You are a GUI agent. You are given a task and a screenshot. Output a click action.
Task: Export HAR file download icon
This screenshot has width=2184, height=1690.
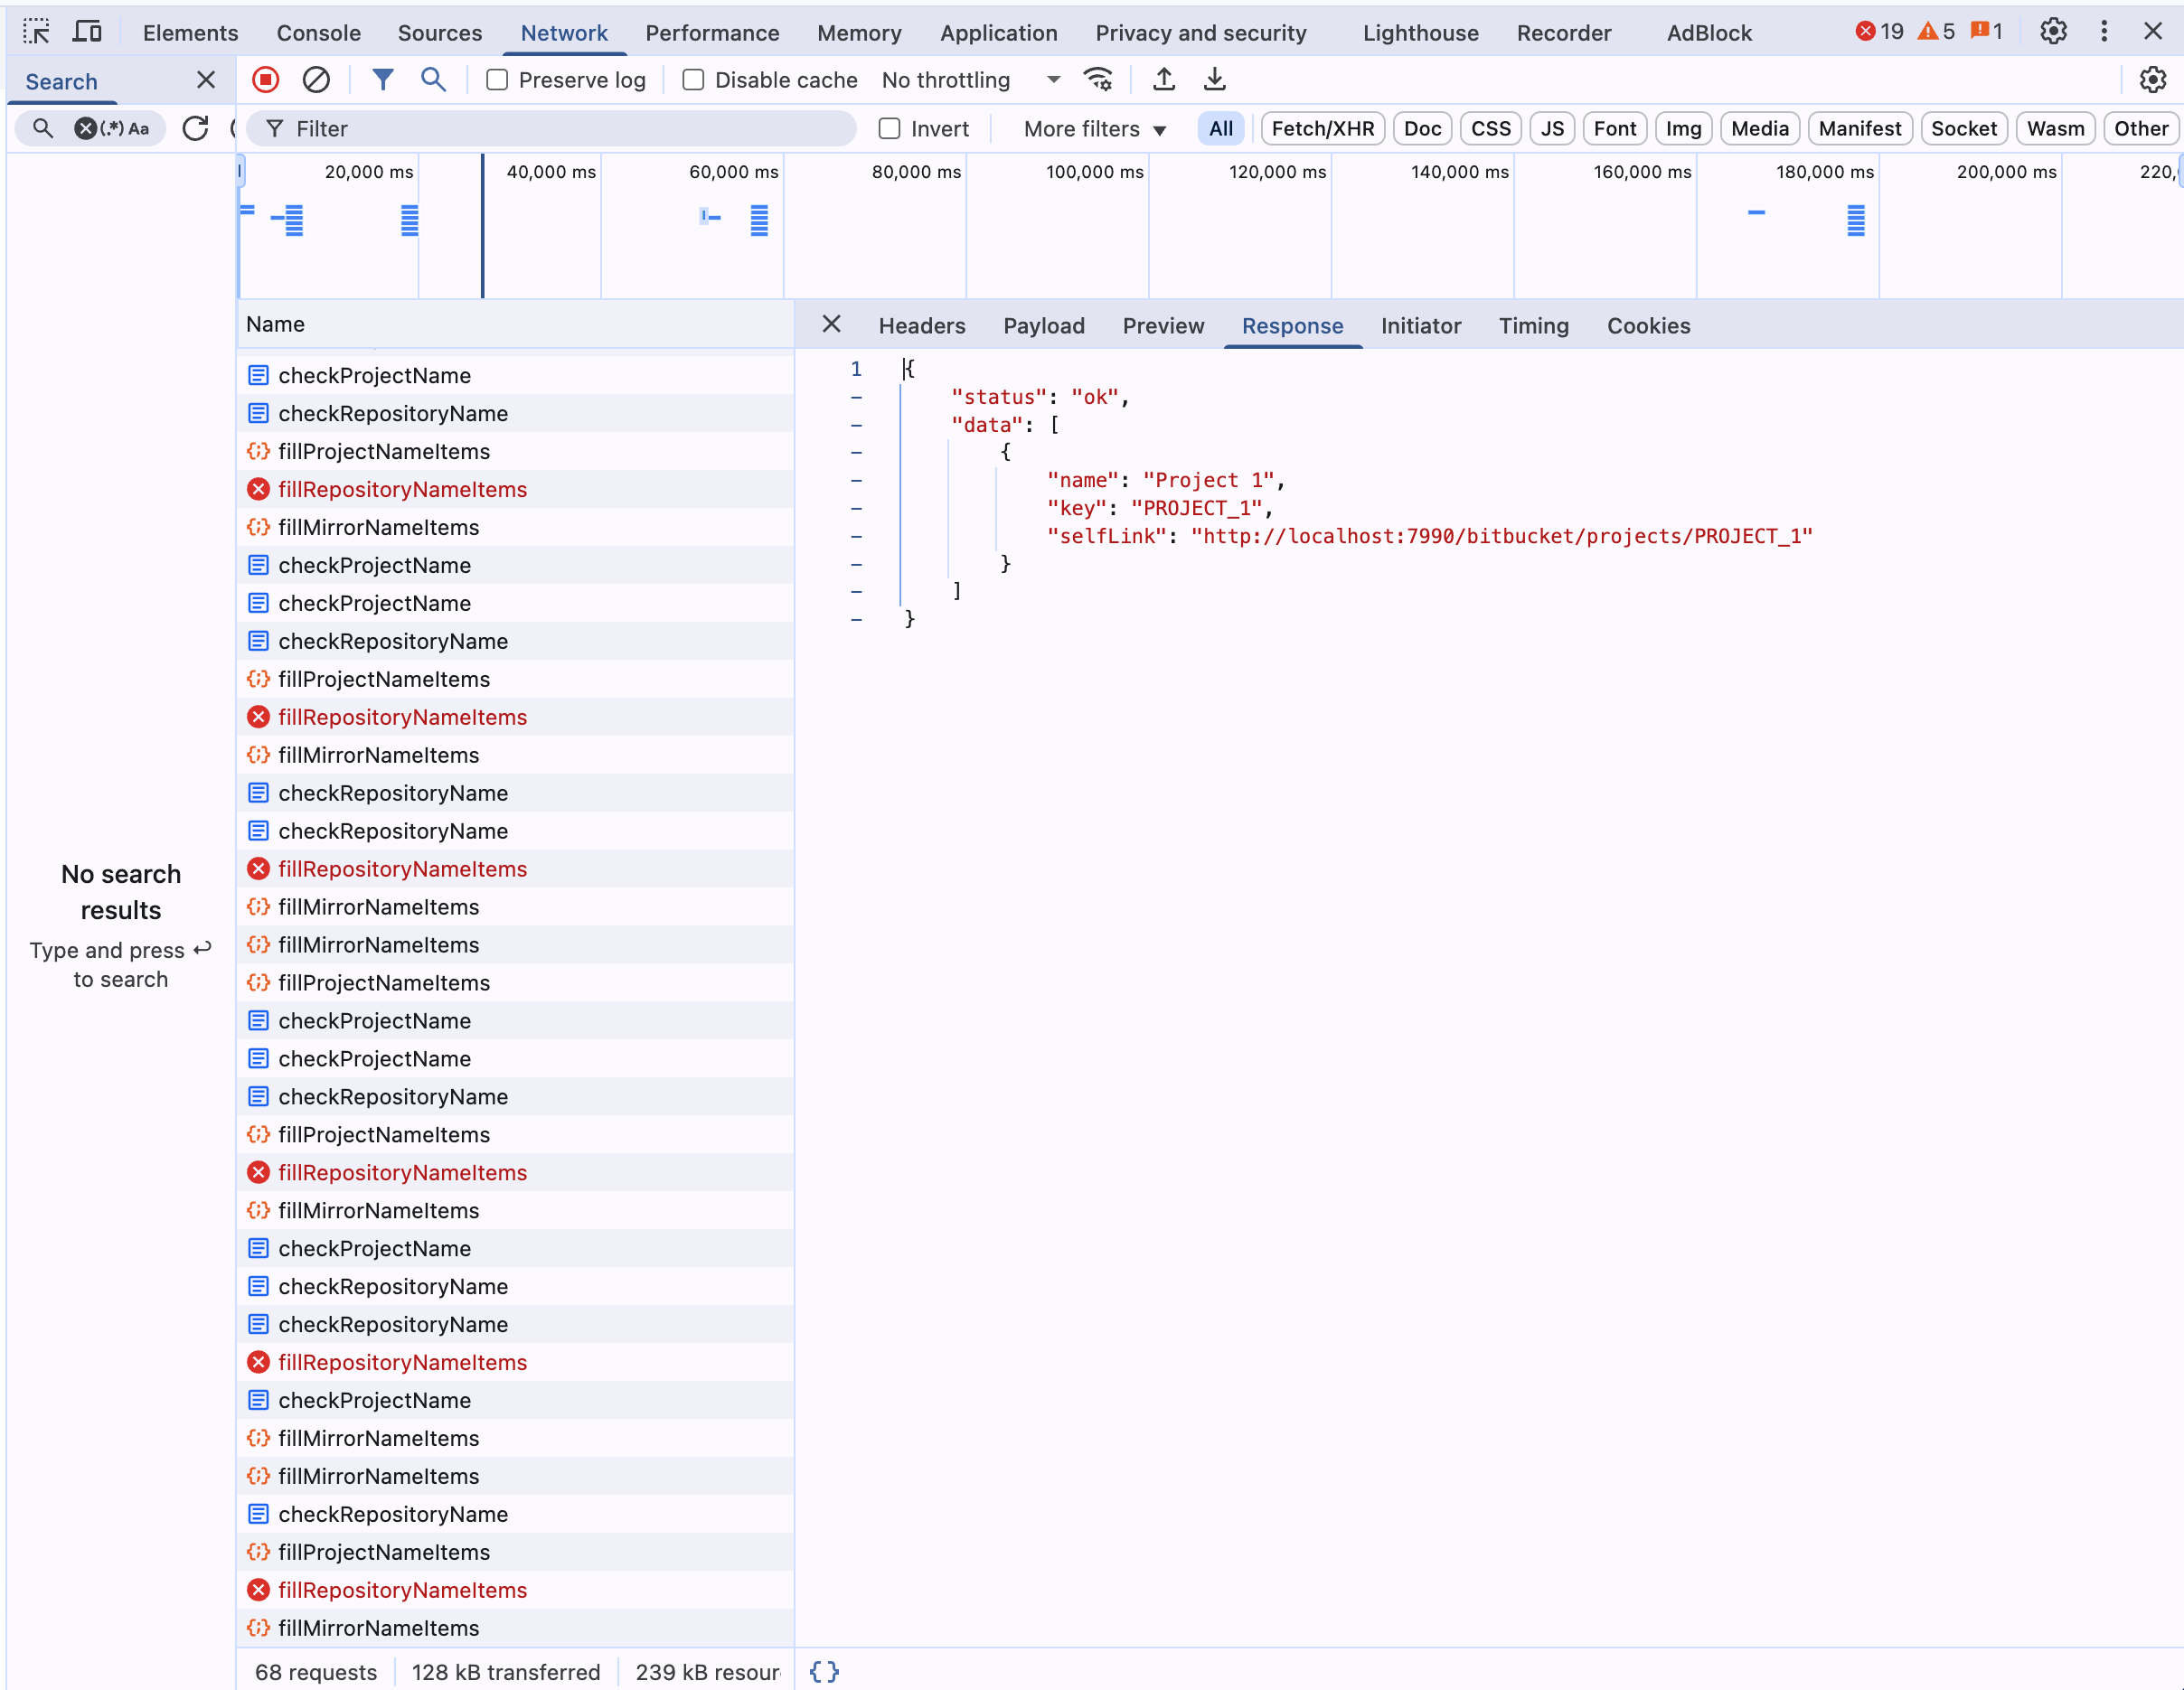pos(1214,80)
